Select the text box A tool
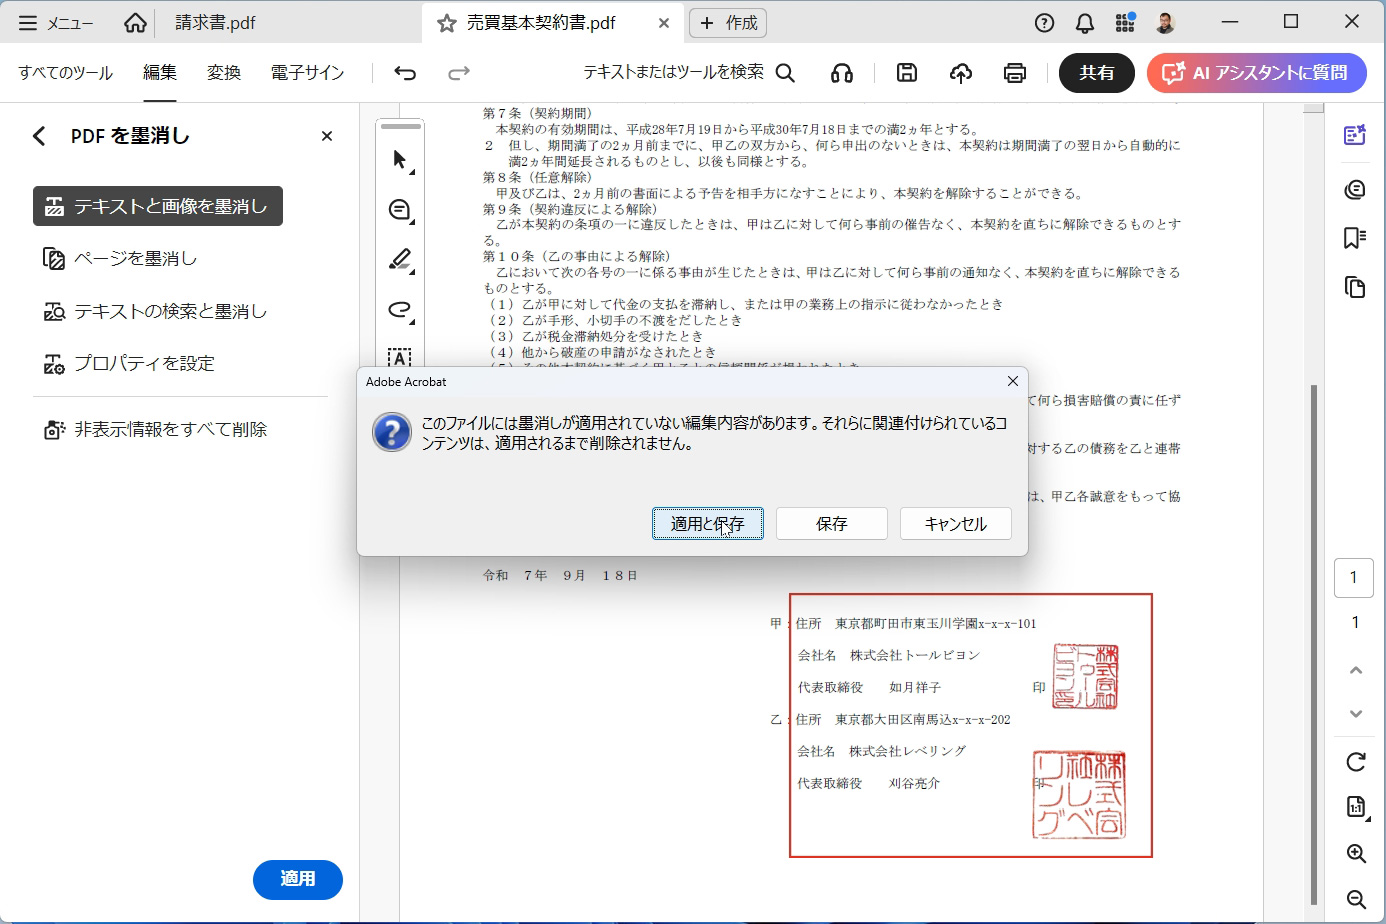 400,357
